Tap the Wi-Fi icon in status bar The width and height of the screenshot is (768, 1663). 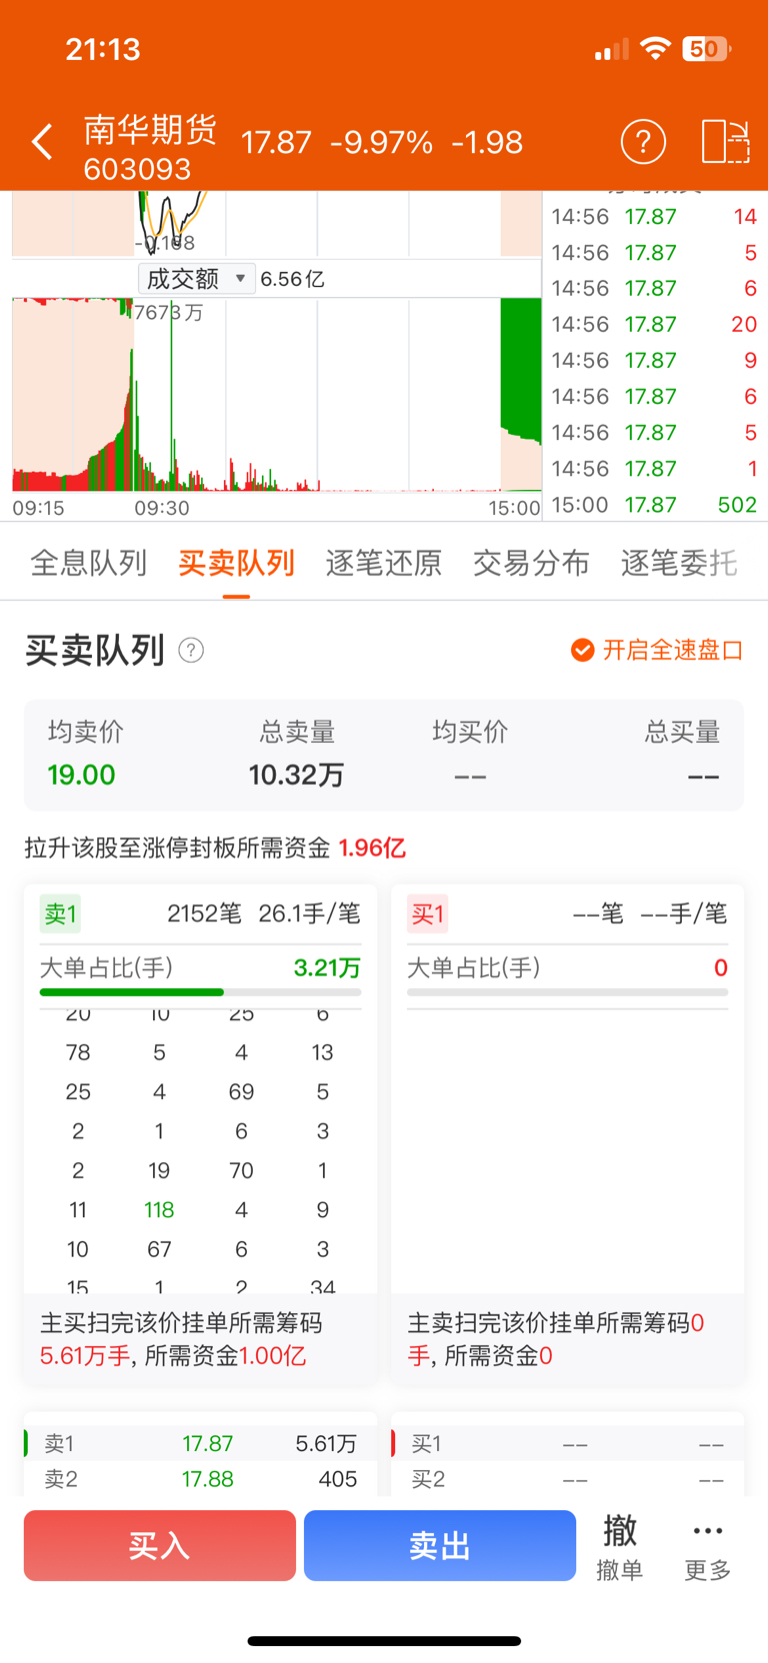(x=655, y=49)
